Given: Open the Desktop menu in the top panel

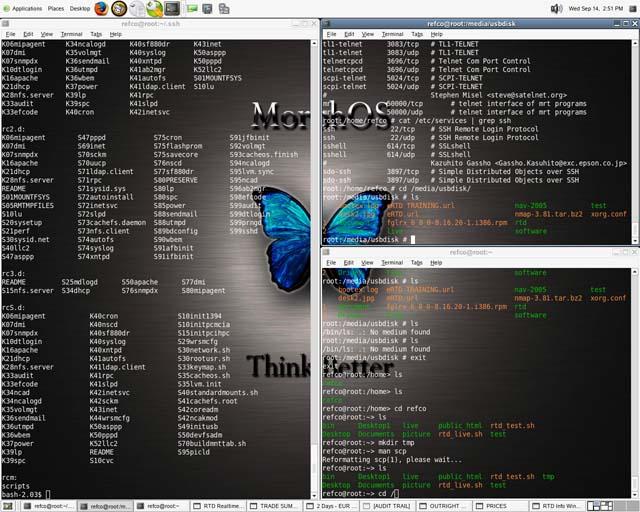Looking at the screenshot, I should pos(80,8).
